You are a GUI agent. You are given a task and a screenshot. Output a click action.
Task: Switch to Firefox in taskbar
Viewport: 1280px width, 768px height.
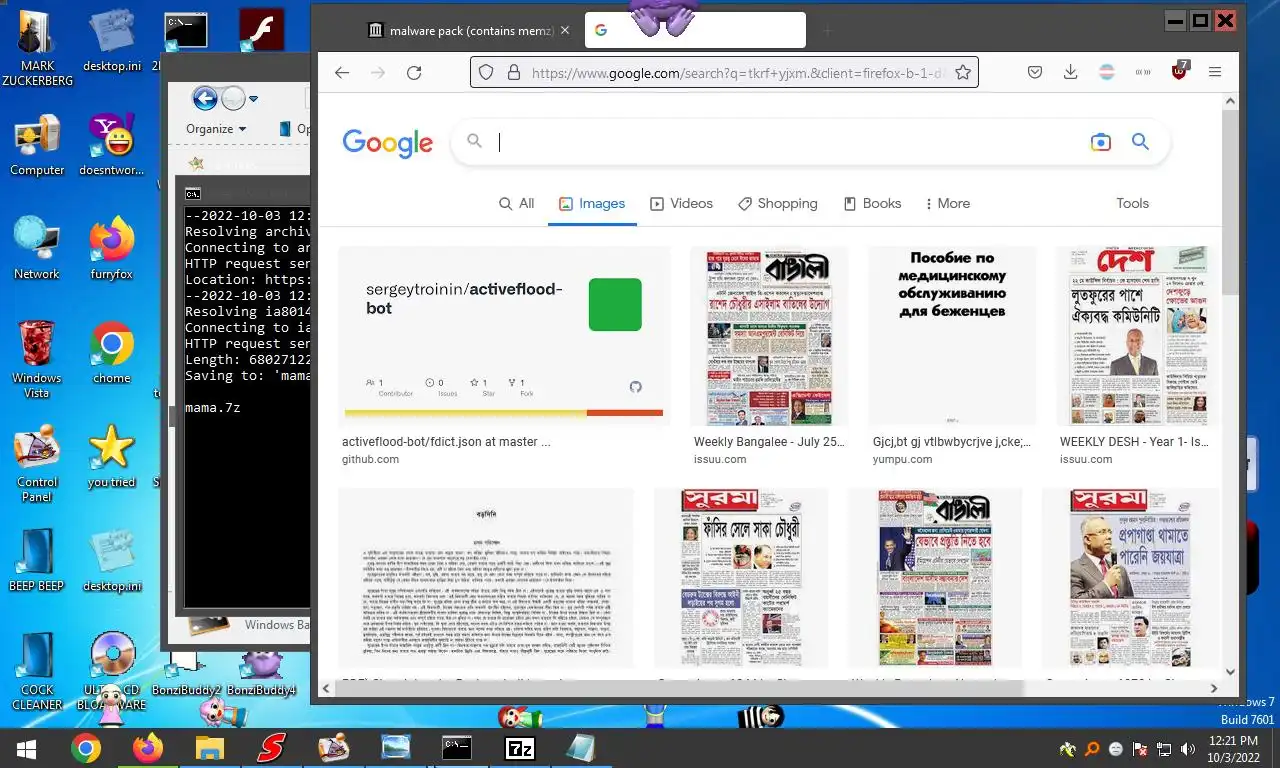click(147, 748)
